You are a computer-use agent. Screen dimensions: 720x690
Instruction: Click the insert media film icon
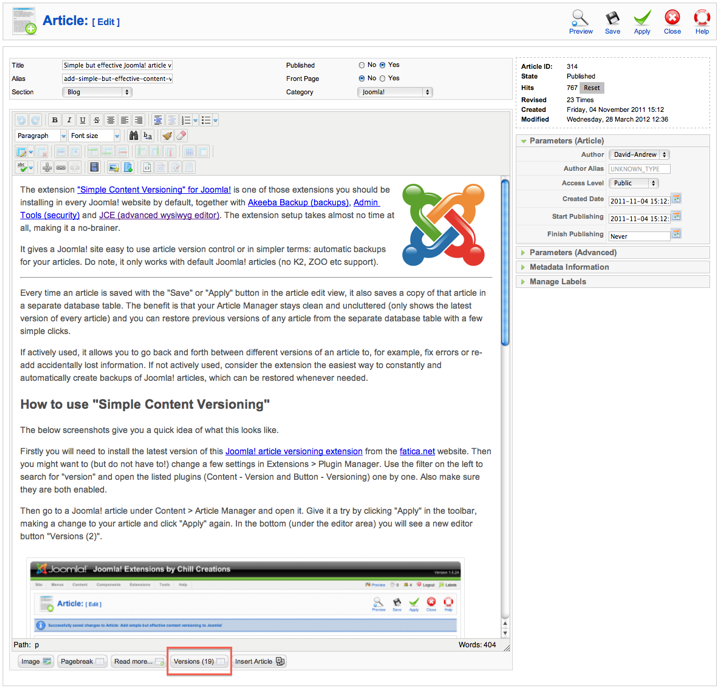[x=95, y=167]
